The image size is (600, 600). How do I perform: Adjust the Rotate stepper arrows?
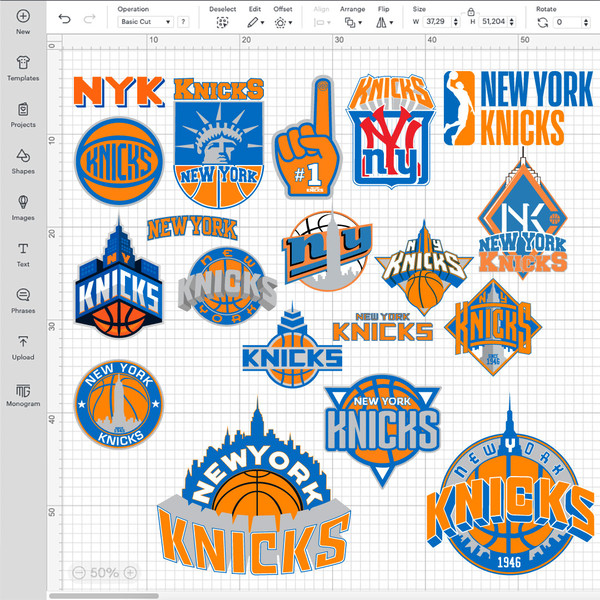[x=586, y=22]
